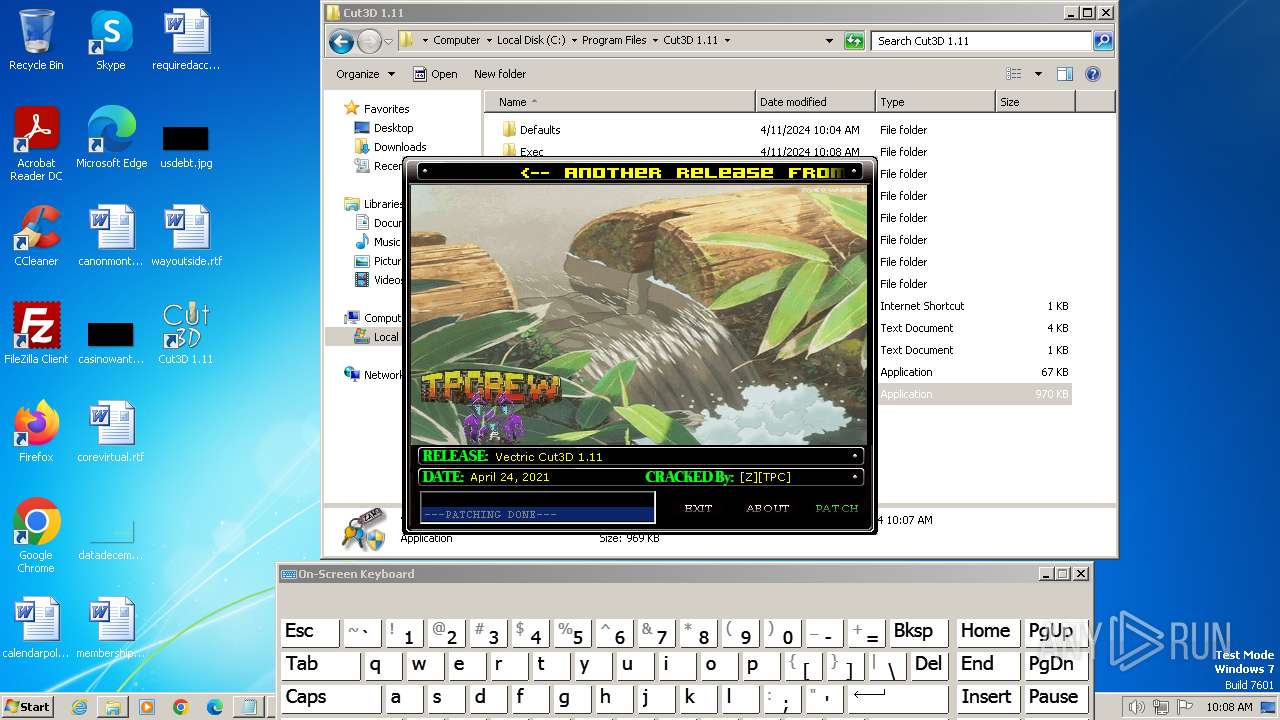Expand the recent pages dropdown arrow

click(389, 41)
